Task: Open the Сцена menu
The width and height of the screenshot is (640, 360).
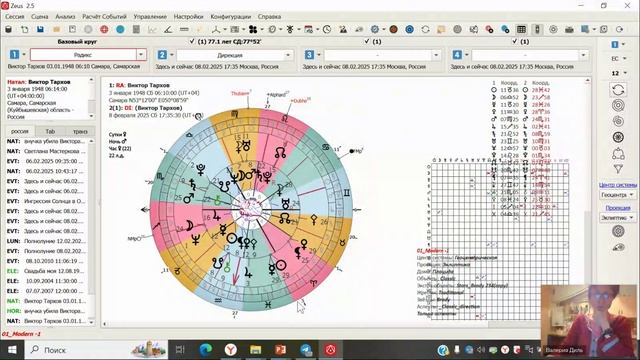Action: point(40,17)
